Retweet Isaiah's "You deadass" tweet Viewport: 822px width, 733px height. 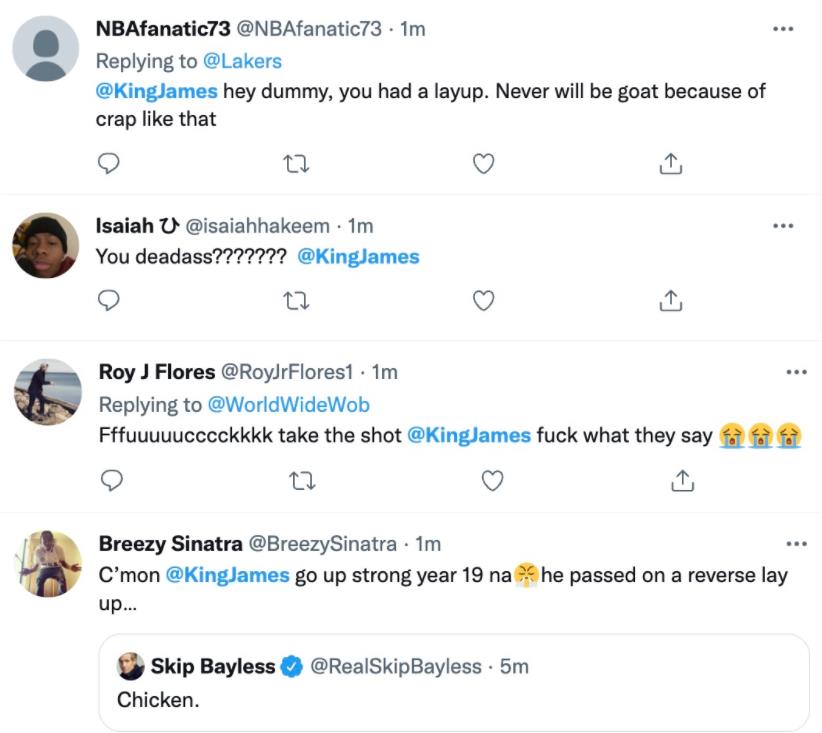pos(296,299)
